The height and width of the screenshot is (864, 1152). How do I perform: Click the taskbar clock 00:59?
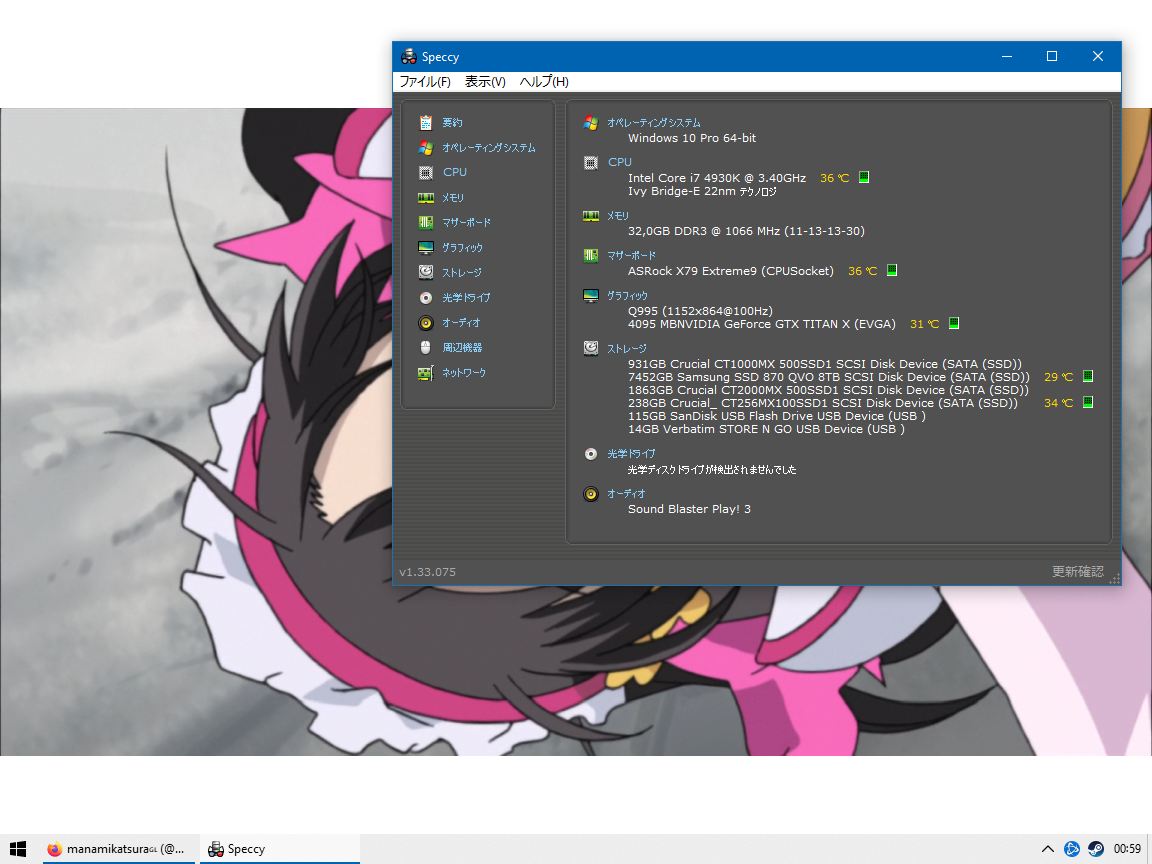click(1127, 849)
